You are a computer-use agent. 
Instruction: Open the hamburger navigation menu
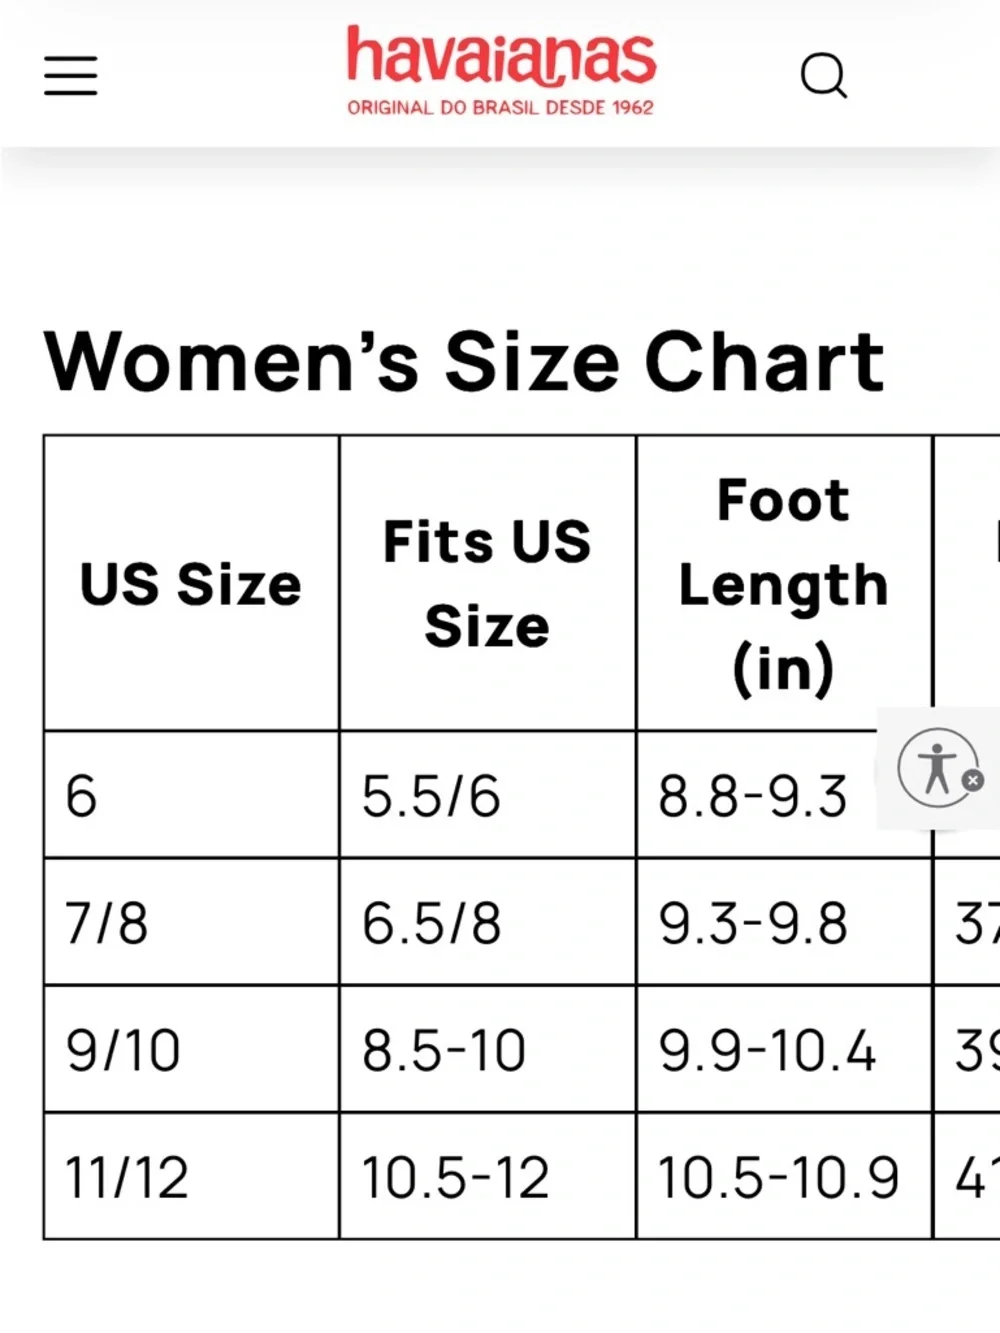click(x=71, y=76)
